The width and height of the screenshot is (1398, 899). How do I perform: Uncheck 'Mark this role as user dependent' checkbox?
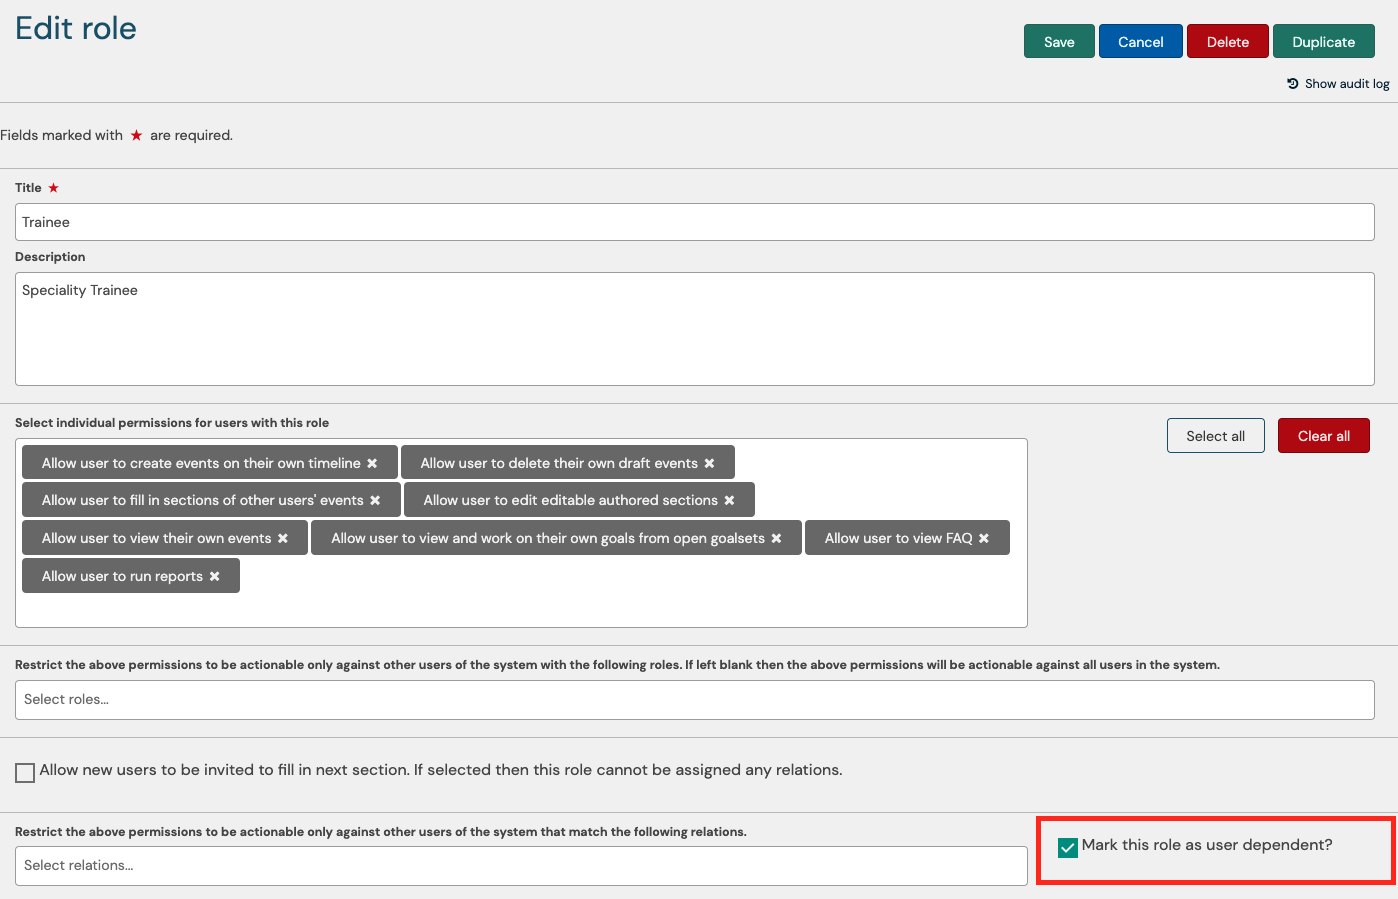(1068, 847)
